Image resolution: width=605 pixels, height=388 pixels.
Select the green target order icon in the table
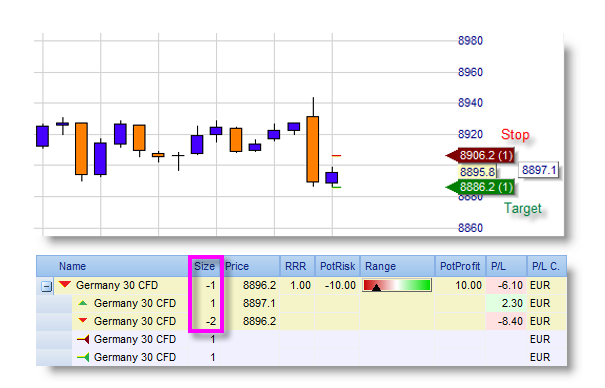[x=83, y=358]
